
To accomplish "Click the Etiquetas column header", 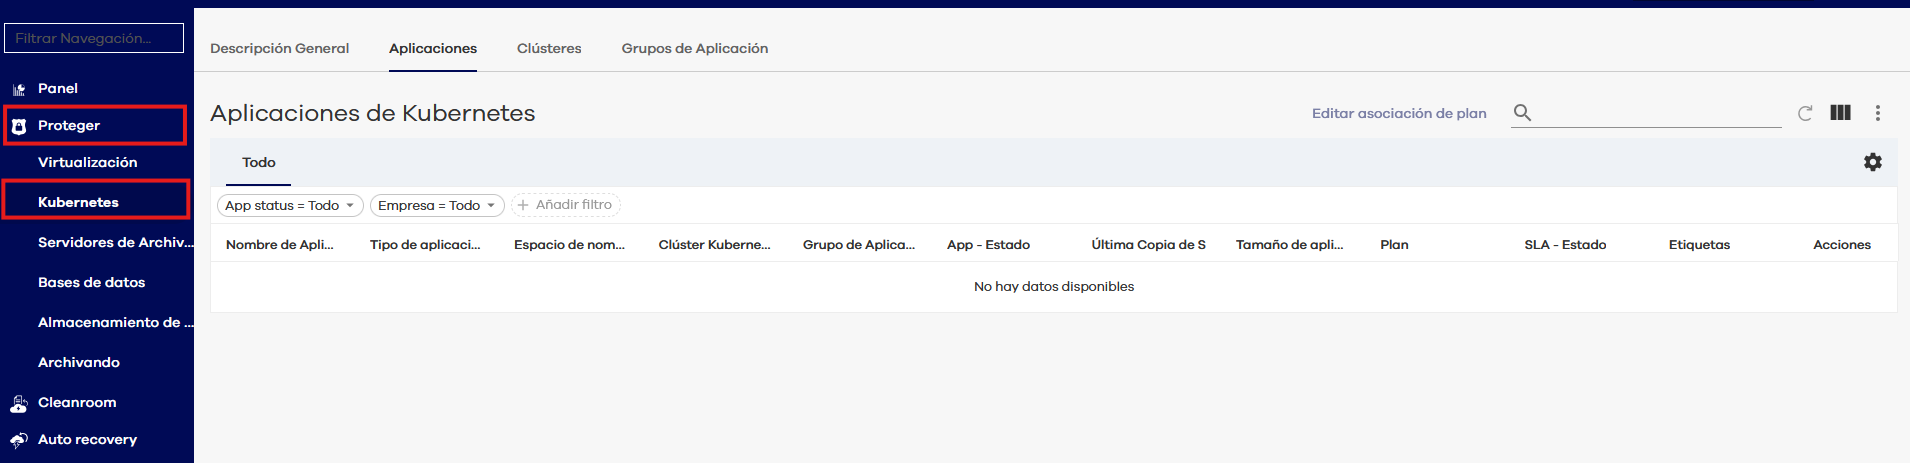I will [x=1699, y=244].
